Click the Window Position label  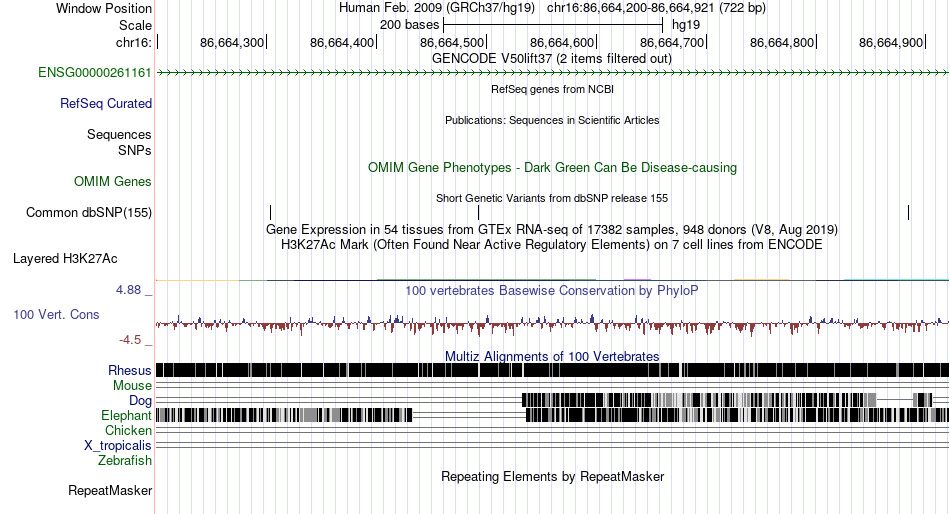[x=104, y=8]
